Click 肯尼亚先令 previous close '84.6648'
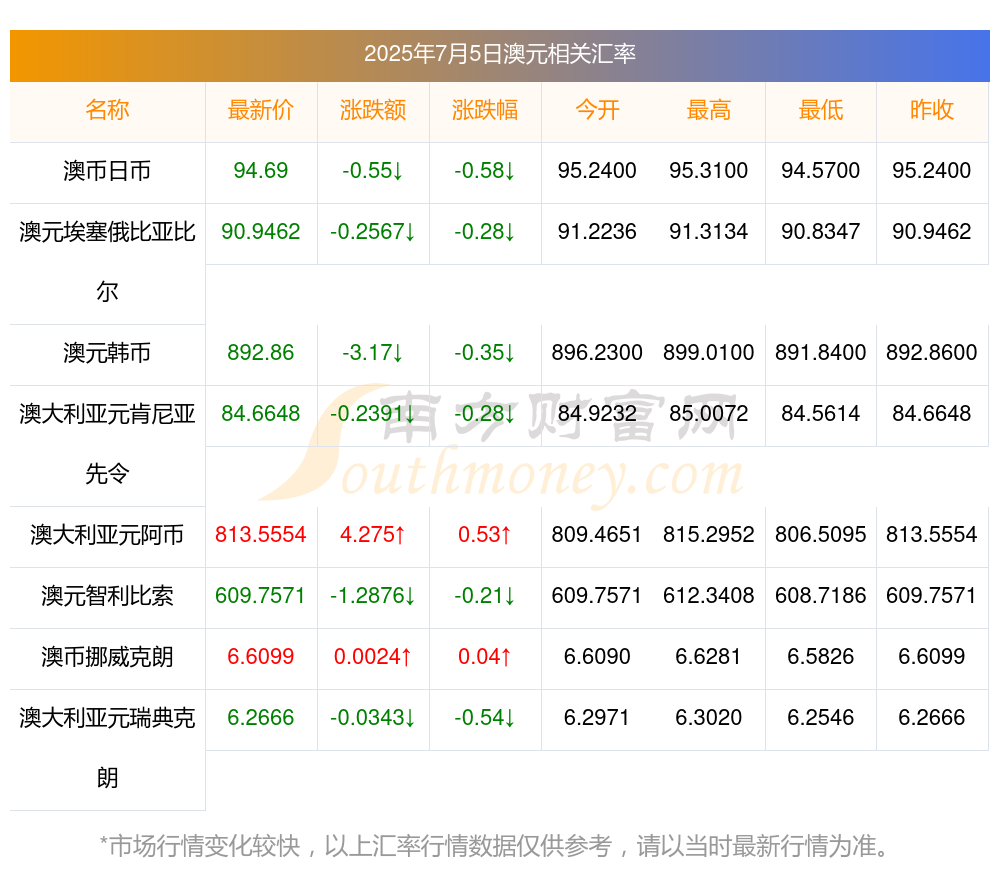The height and width of the screenshot is (877, 1000). coord(932,414)
